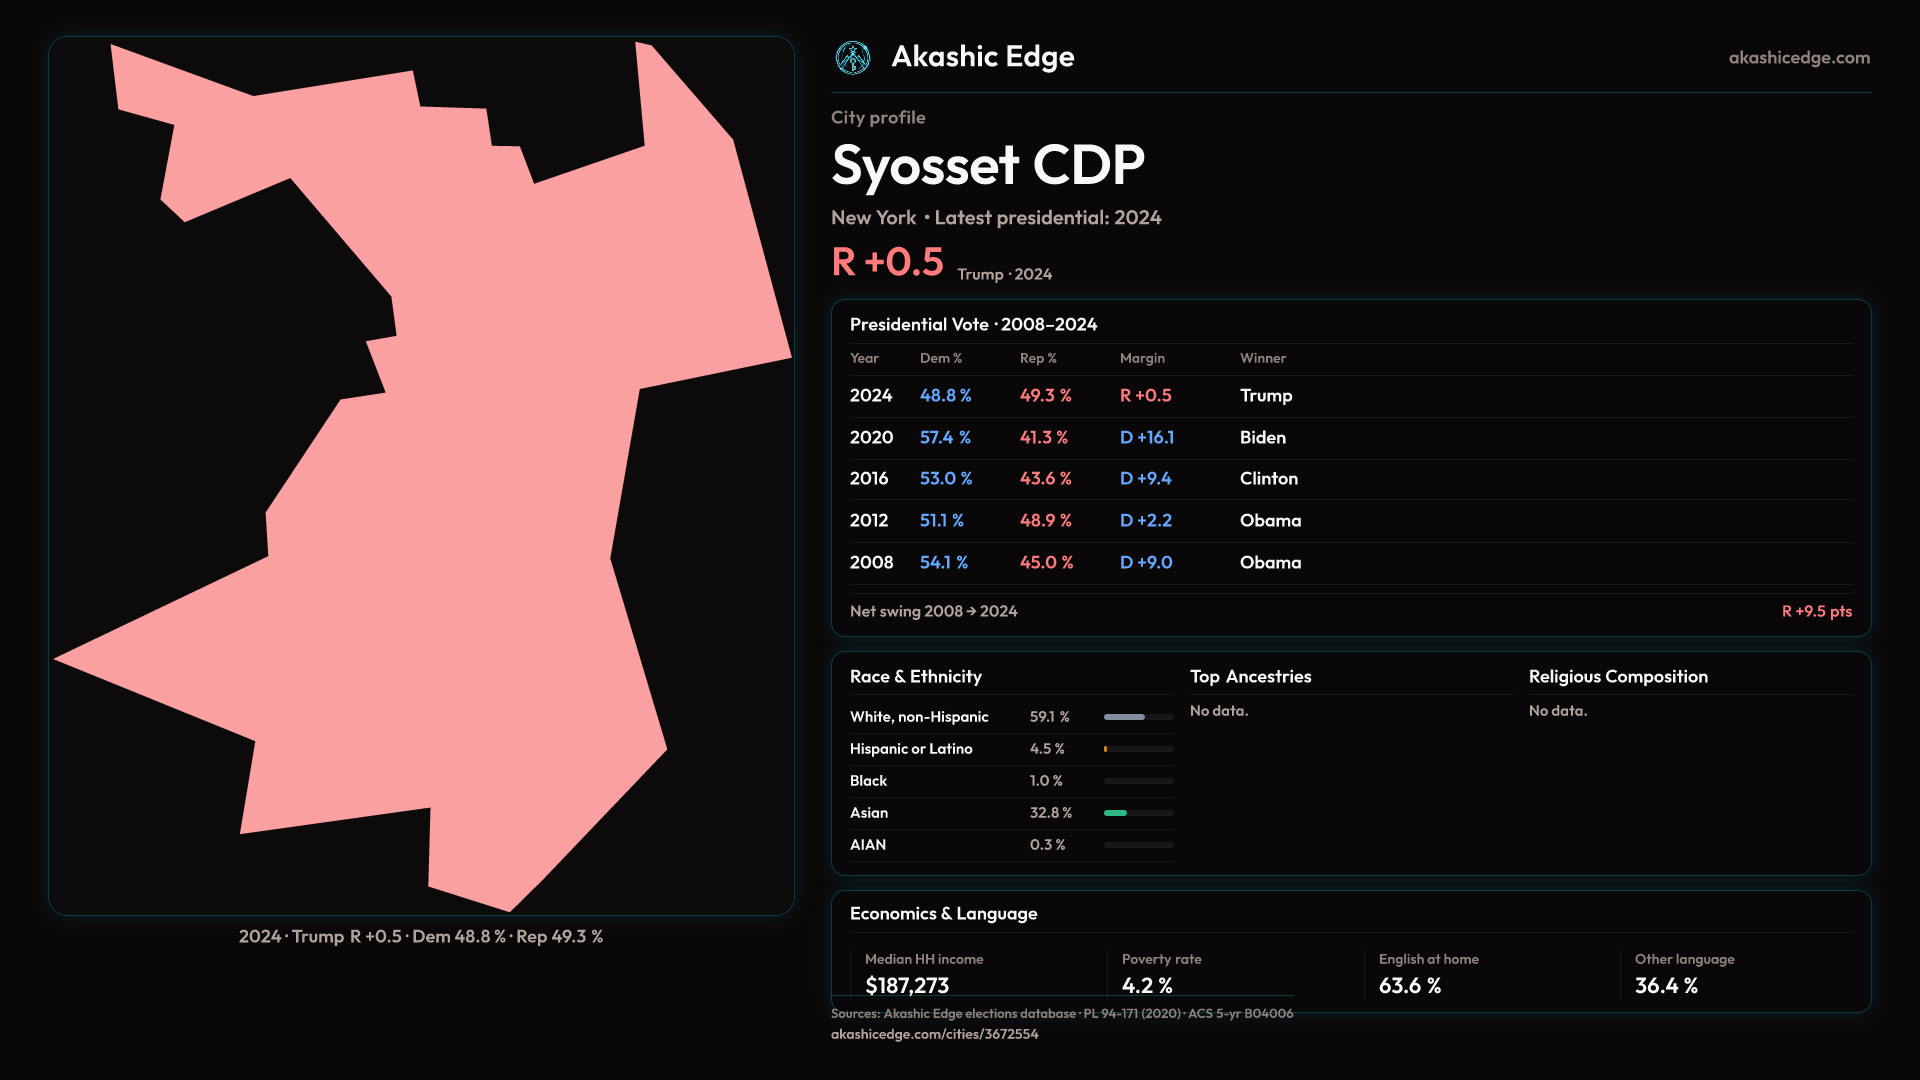Viewport: 1920px width, 1080px height.
Task: Open the akashicedge.com link at top right
Action: (x=1798, y=58)
